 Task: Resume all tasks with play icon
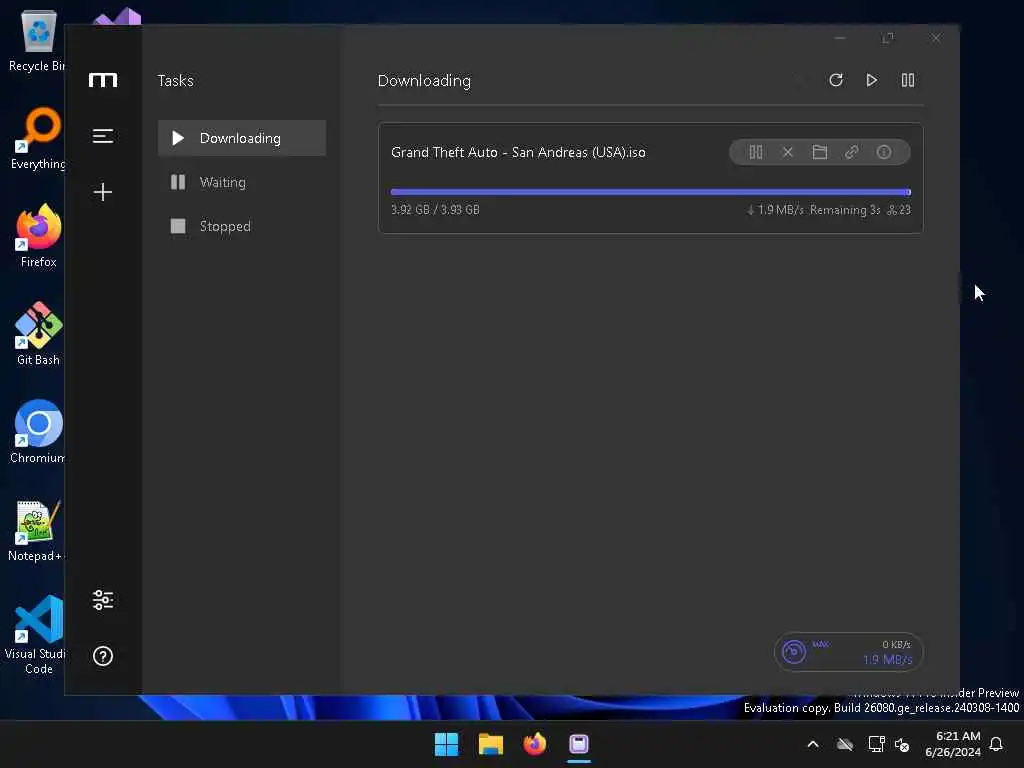tap(872, 80)
